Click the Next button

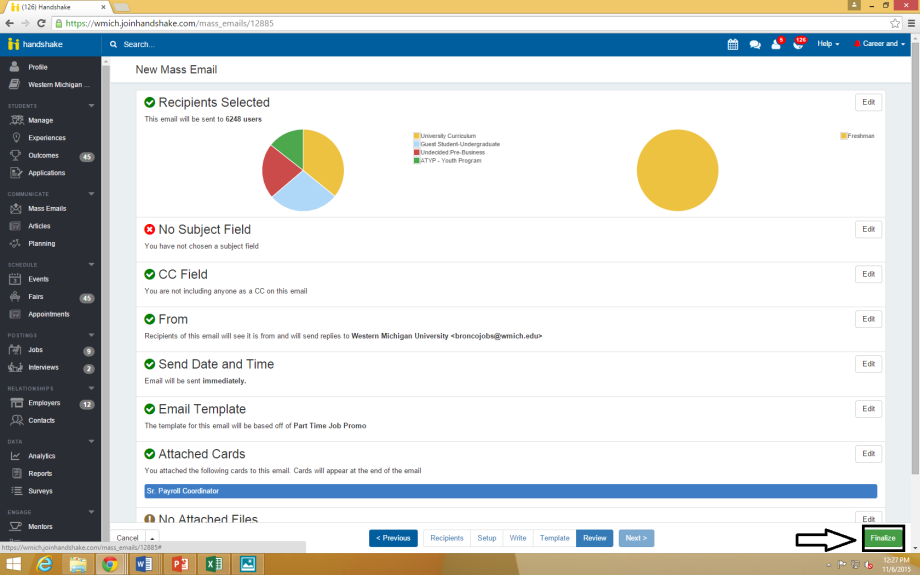(x=636, y=538)
